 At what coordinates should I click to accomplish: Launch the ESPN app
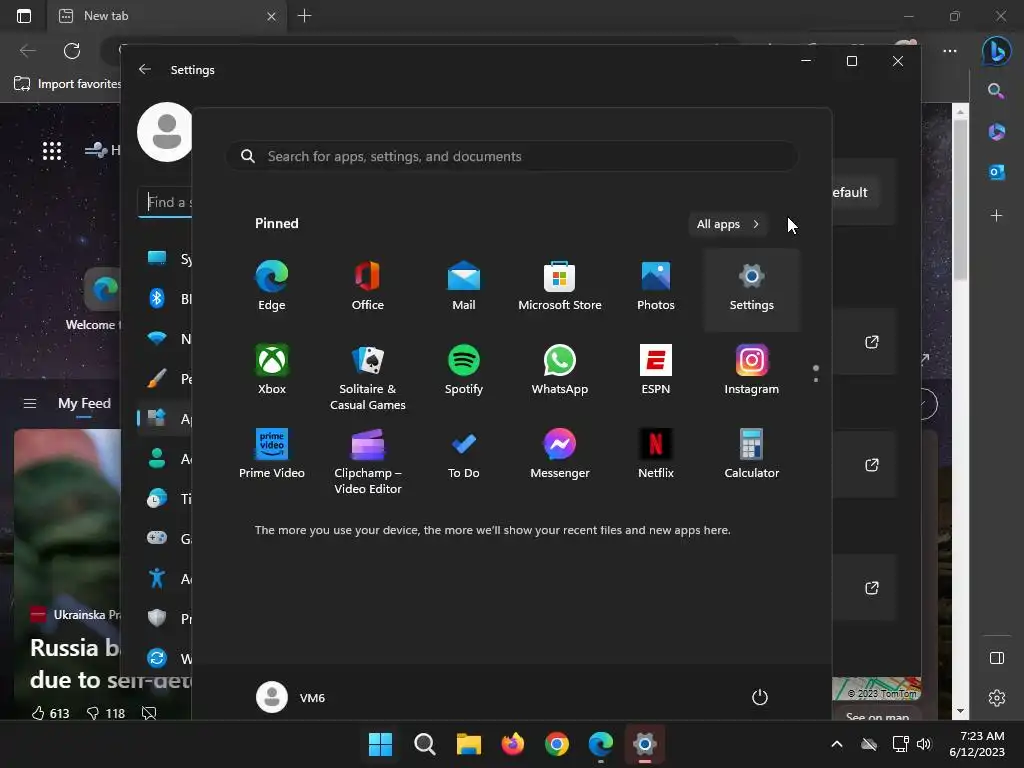click(x=656, y=371)
